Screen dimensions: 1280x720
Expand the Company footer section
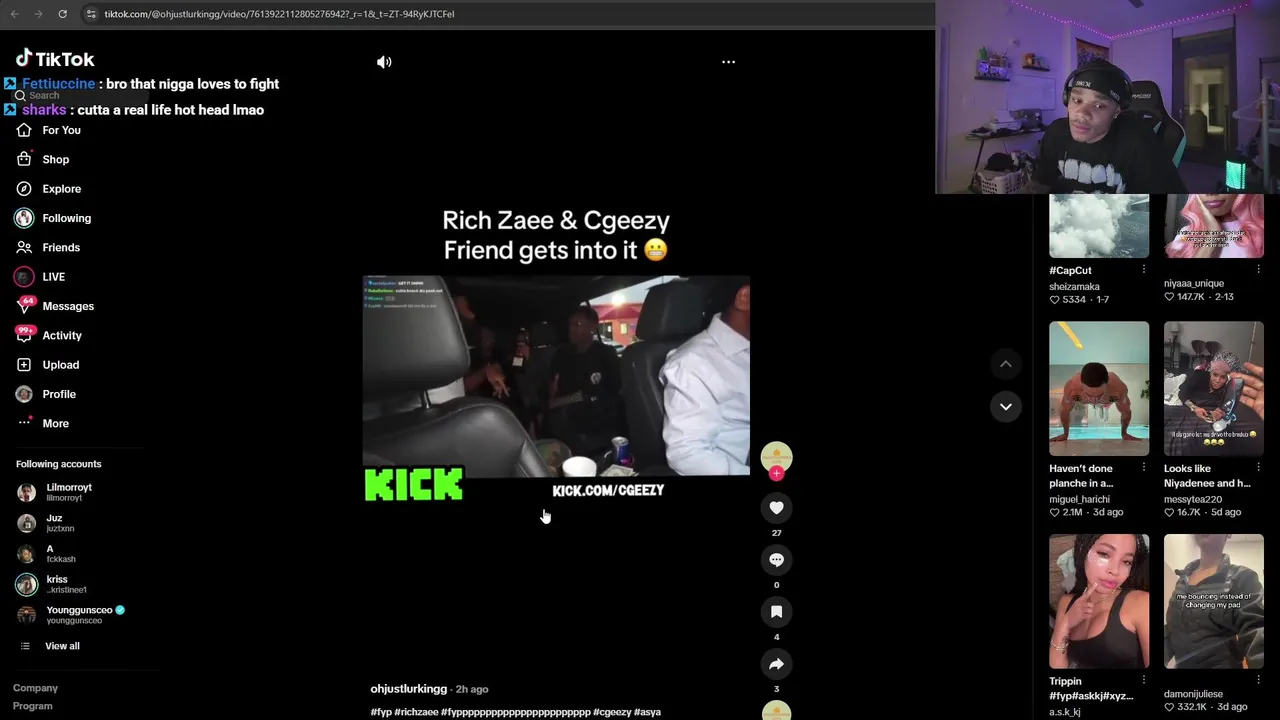(35, 688)
